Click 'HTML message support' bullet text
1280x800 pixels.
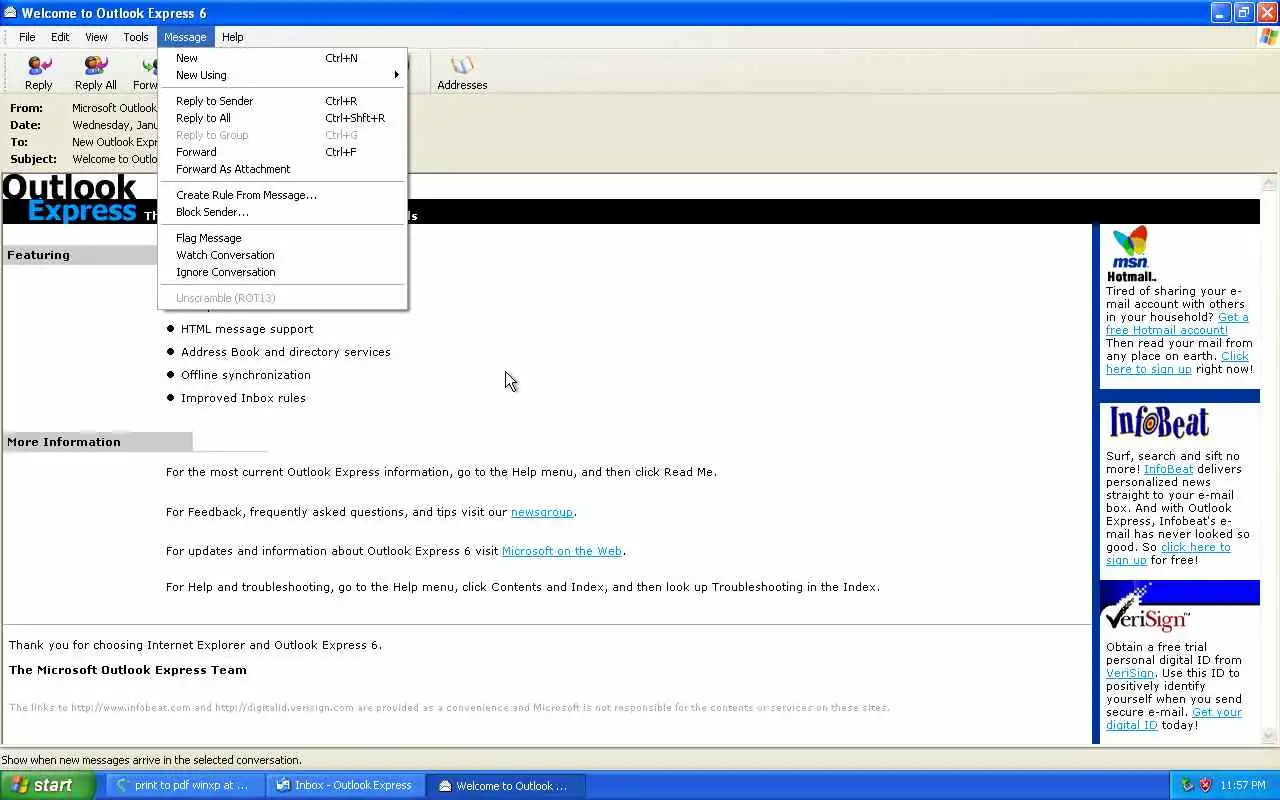click(247, 329)
